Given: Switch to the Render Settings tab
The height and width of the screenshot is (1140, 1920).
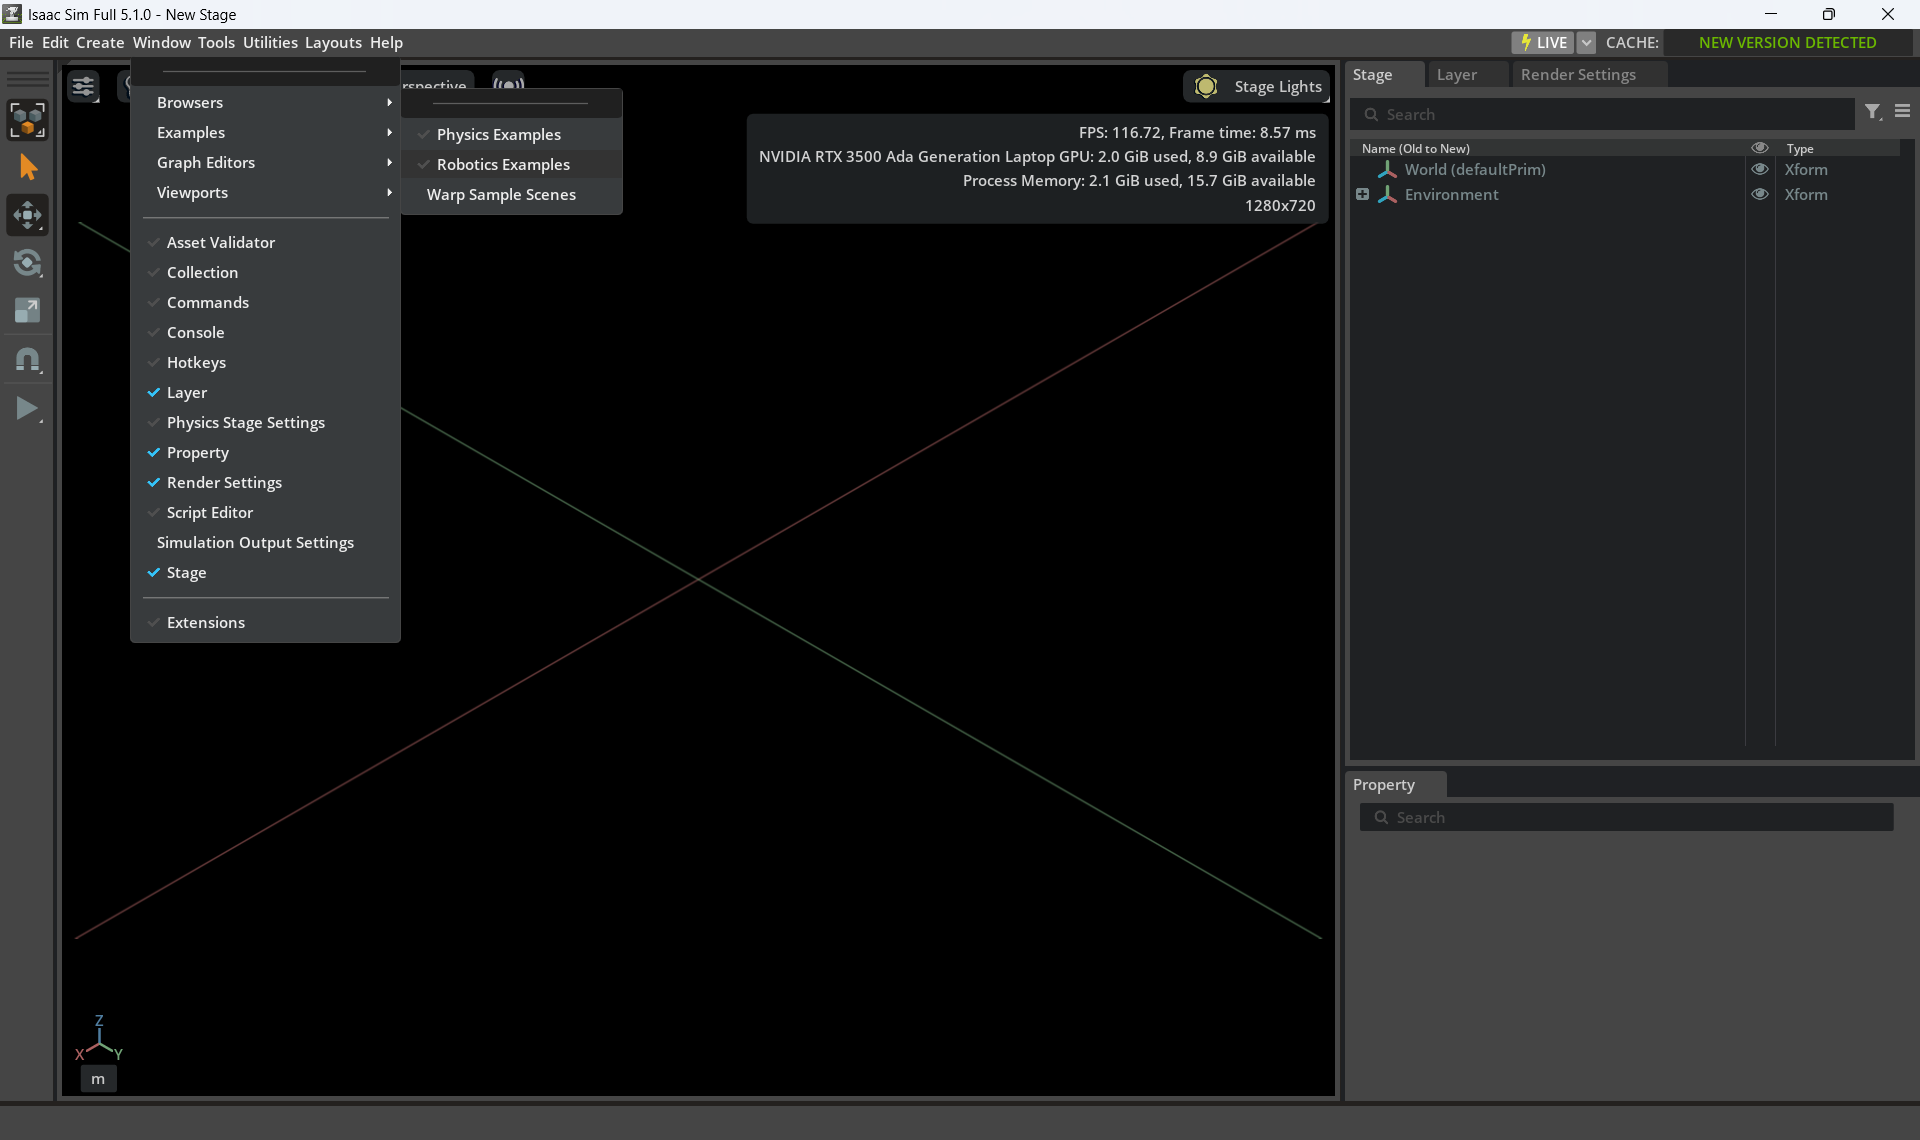Looking at the screenshot, I should click(x=1577, y=75).
